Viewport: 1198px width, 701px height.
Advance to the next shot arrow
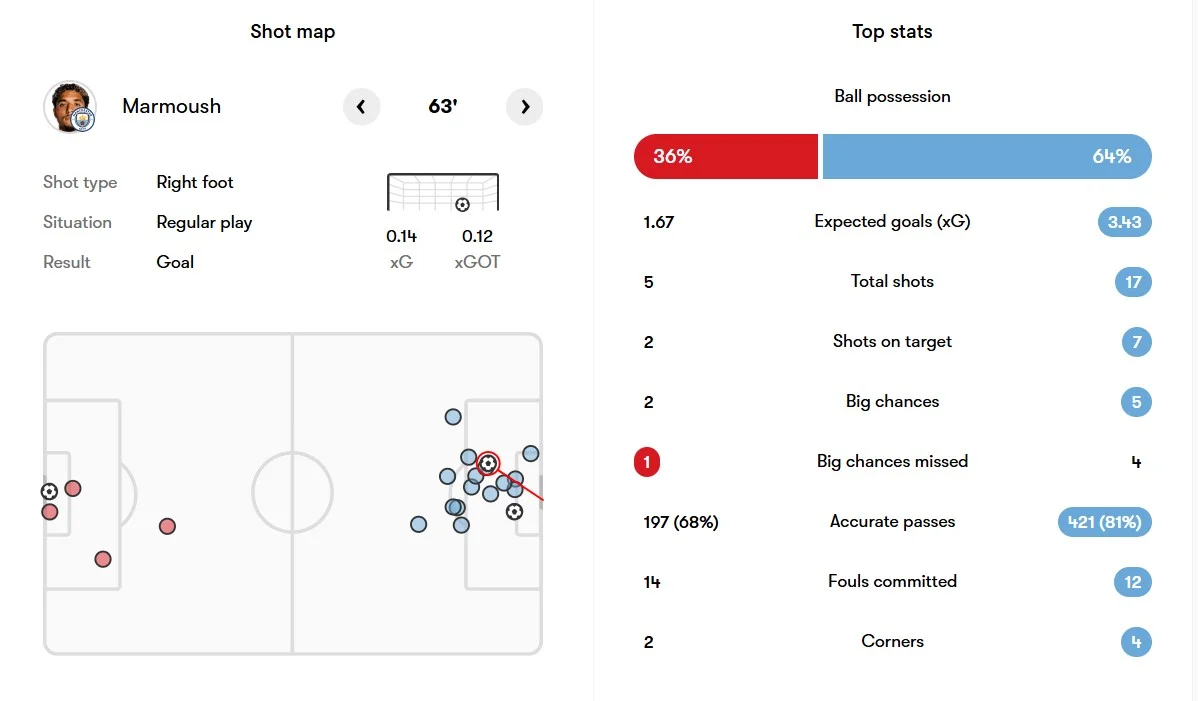[x=525, y=106]
